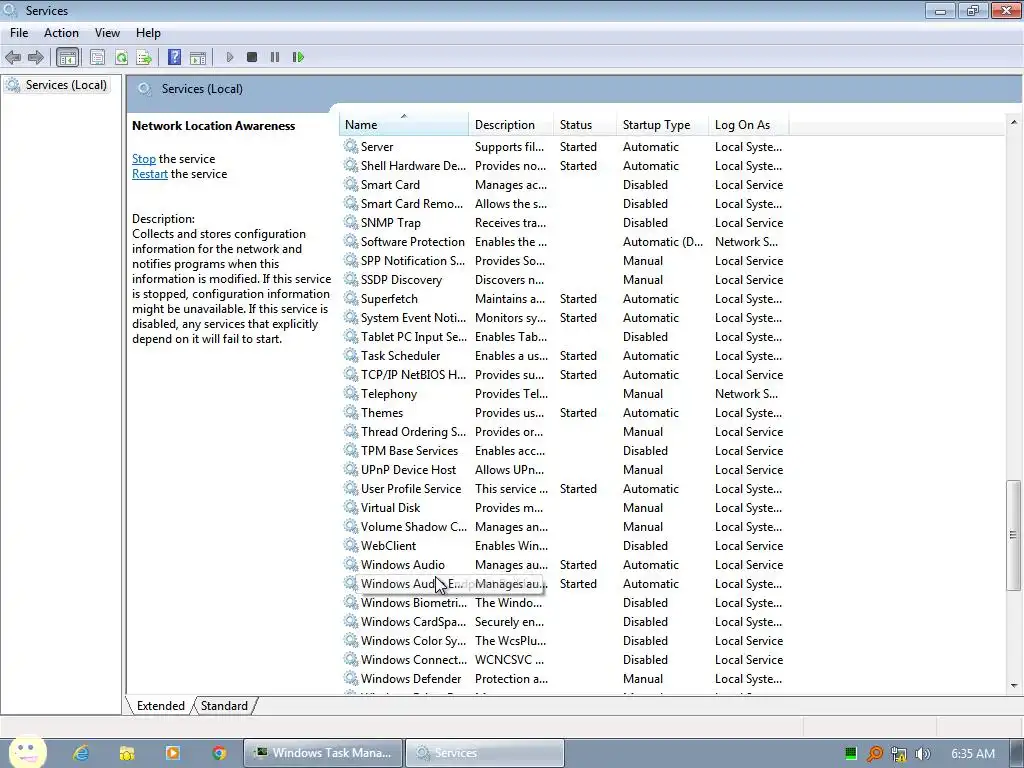Select the TCP/IP NetBIOS Helper service
Screen dimensions: 1024x768
pos(564,374)
